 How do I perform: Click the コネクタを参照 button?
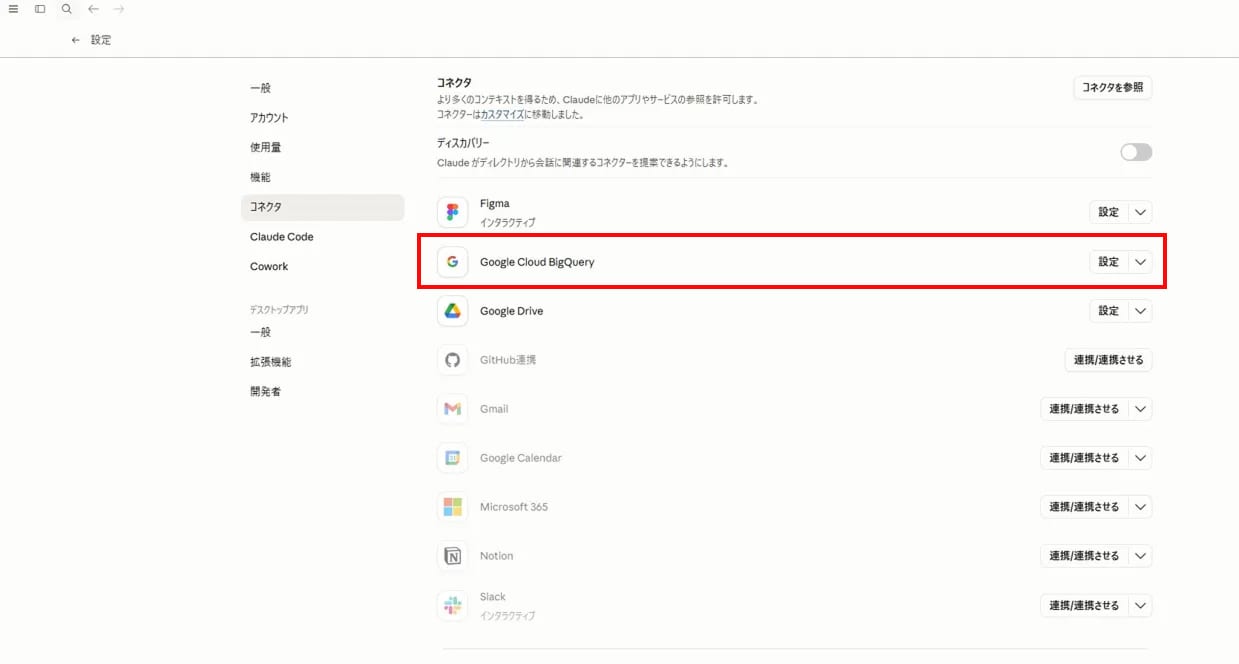1113,88
